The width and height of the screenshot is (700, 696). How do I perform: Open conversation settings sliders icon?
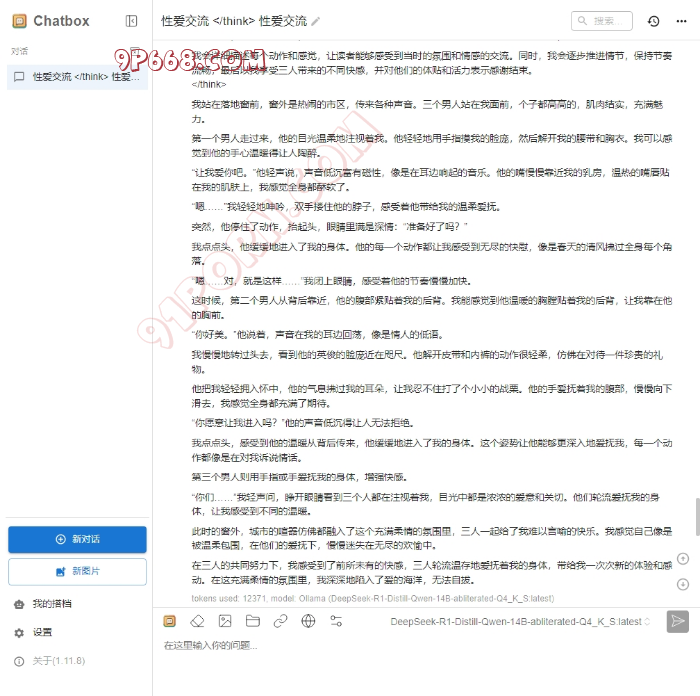[x=336, y=621]
